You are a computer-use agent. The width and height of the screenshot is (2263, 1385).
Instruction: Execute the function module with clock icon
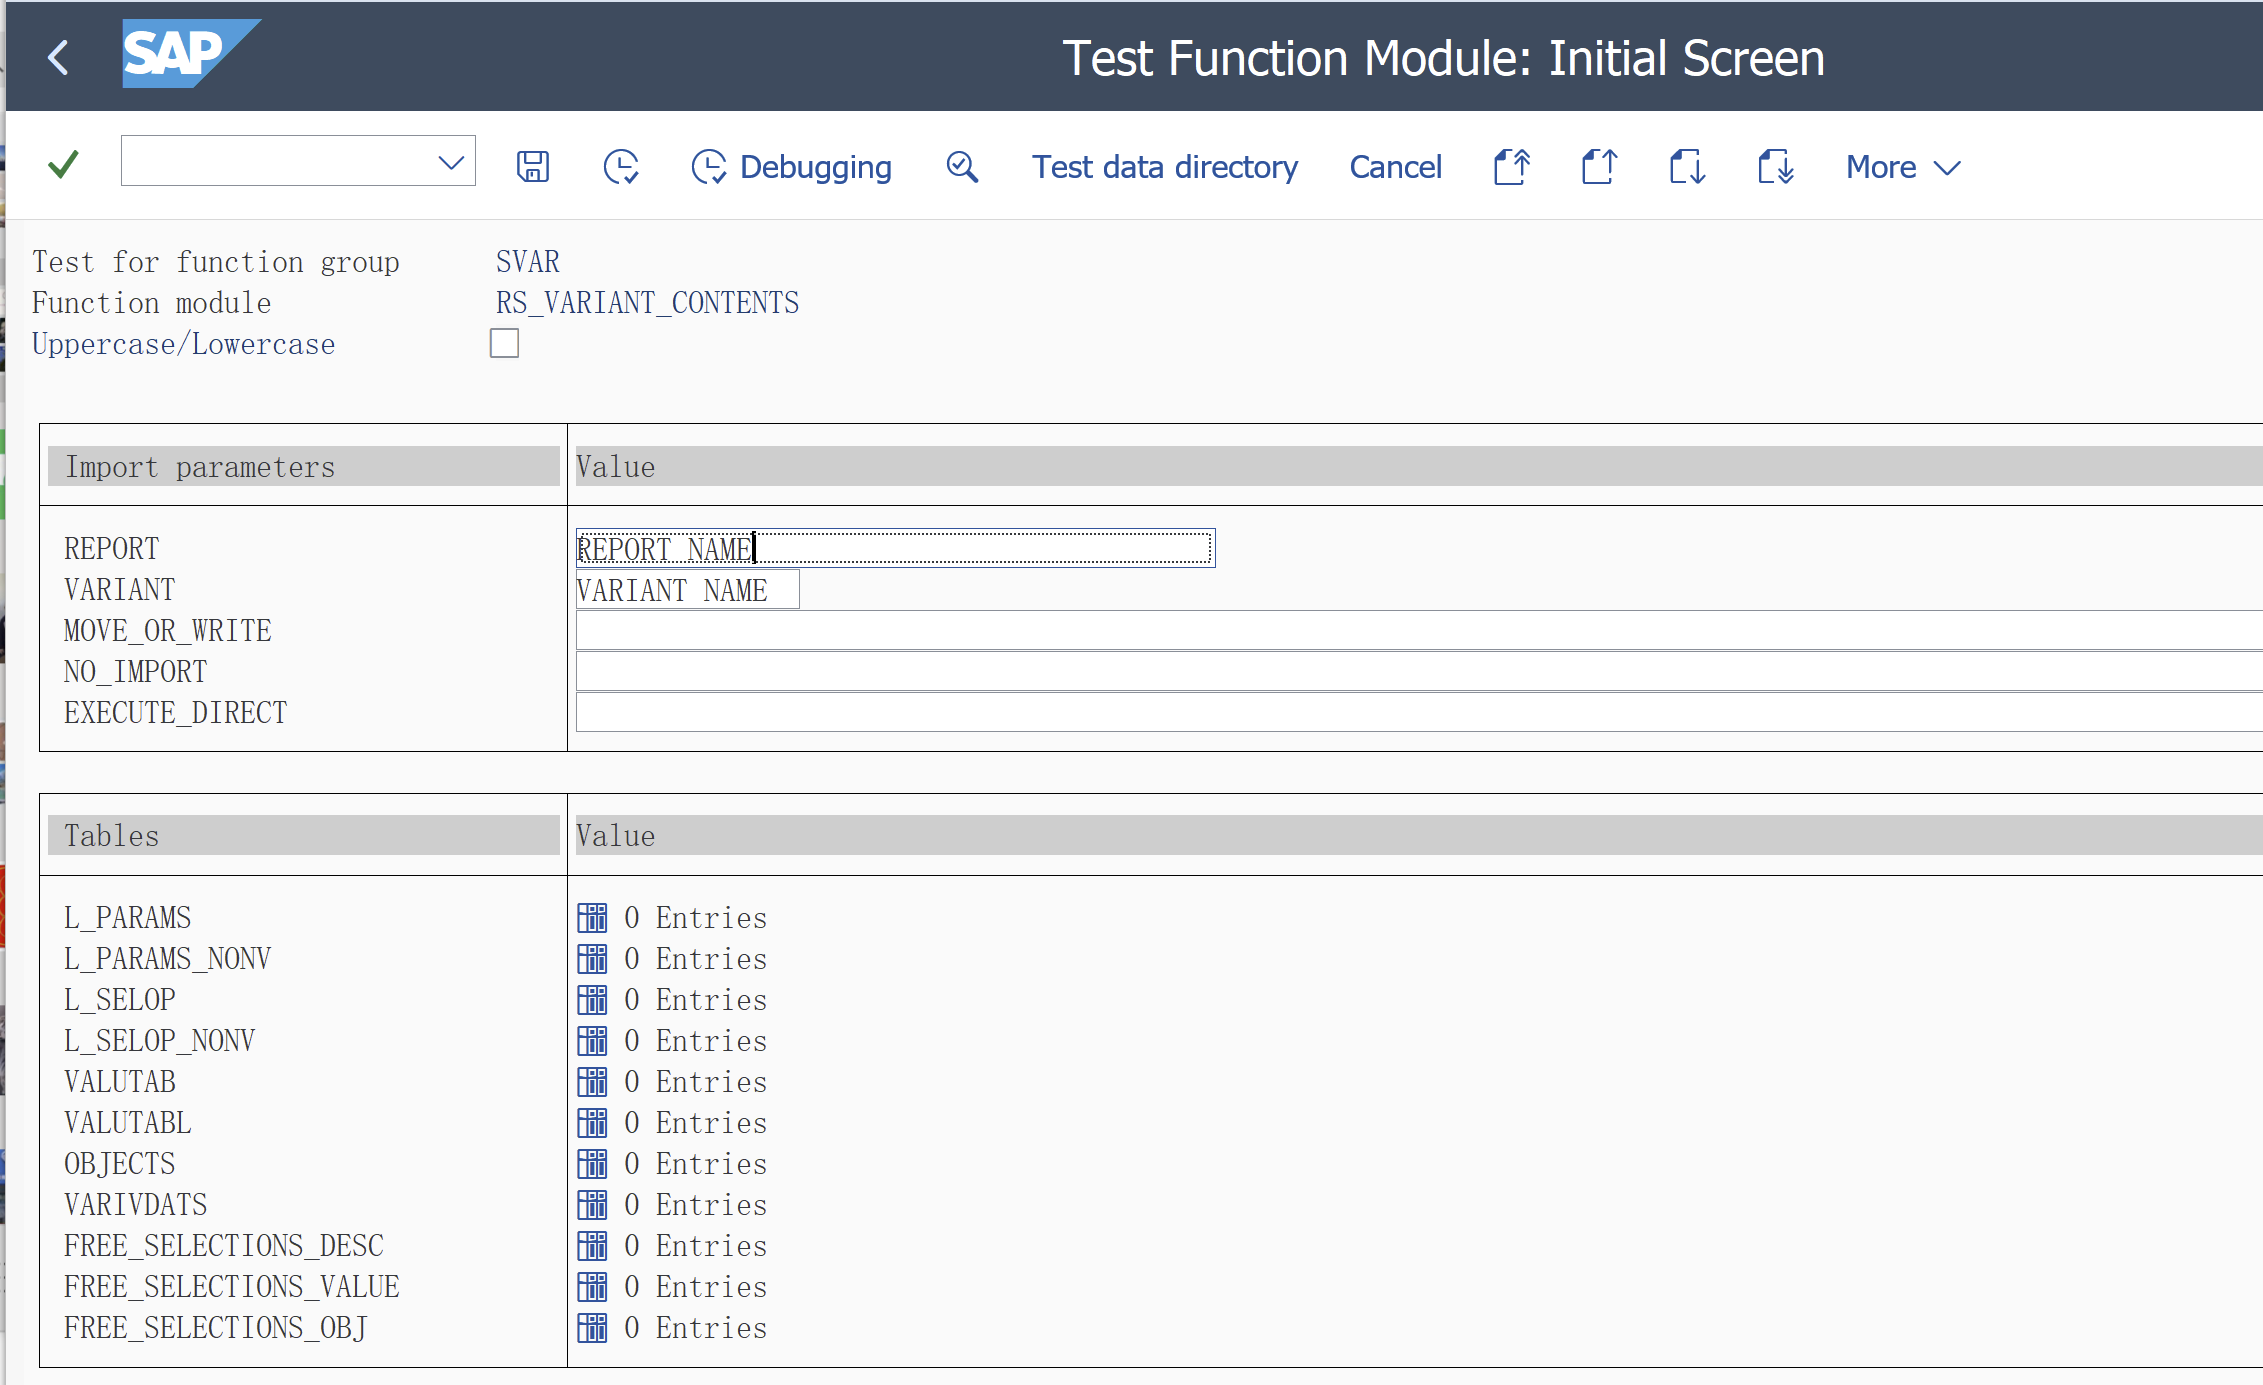(x=621, y=166)
